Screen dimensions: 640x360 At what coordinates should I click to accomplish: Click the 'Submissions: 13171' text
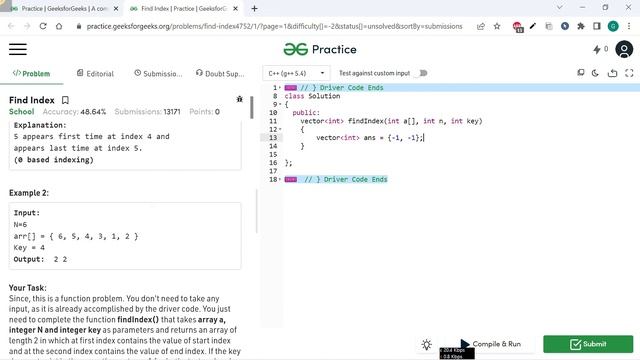pos(147,112)
